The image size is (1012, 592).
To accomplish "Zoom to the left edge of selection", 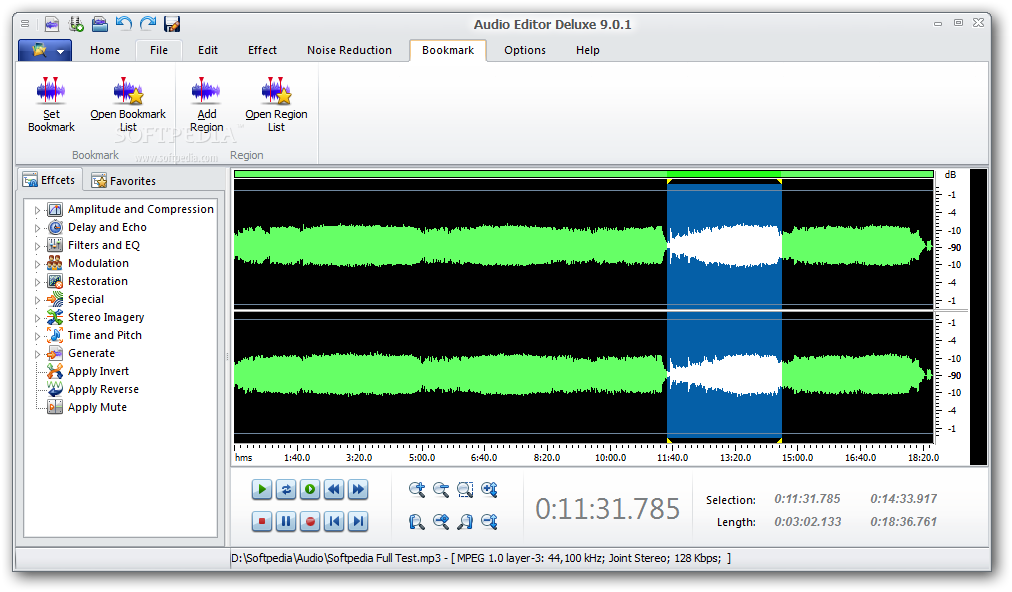I will click(x=417, y=521).
